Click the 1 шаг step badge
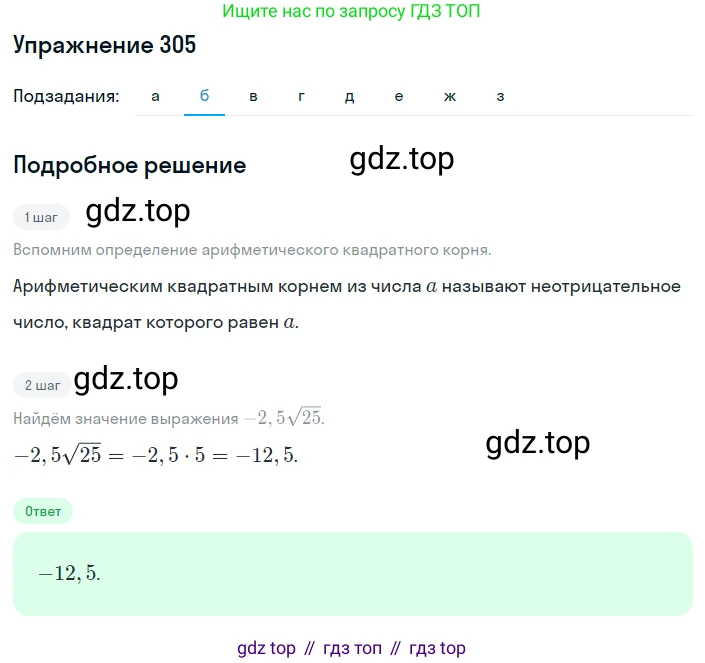Viewport: 705px width, 663px height. pos(41,217)
